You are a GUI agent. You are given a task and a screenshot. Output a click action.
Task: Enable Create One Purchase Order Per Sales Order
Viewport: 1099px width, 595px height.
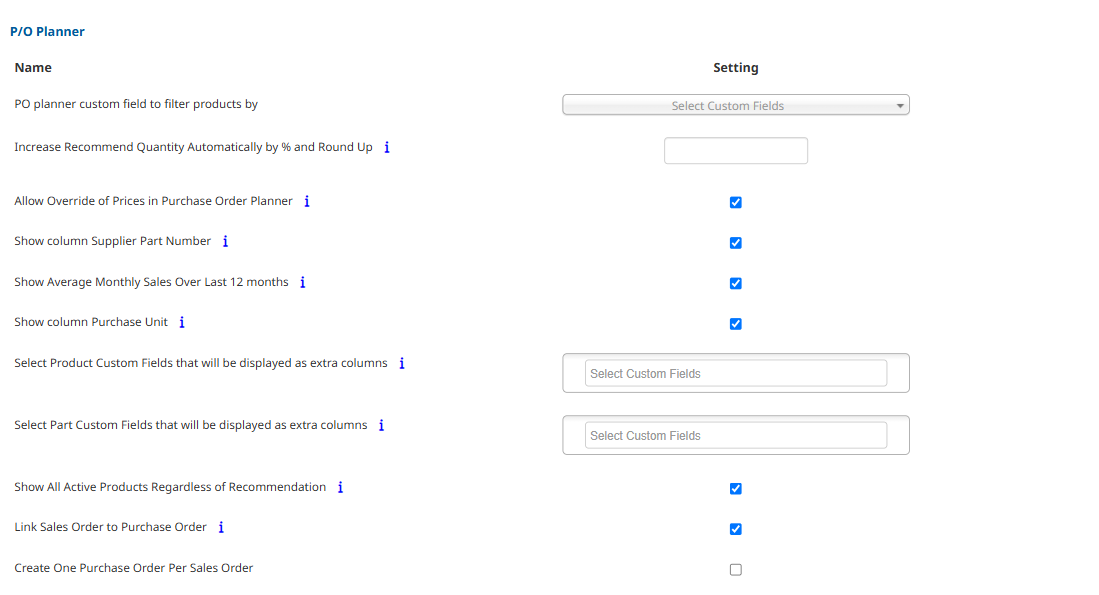tap(735, 570)
